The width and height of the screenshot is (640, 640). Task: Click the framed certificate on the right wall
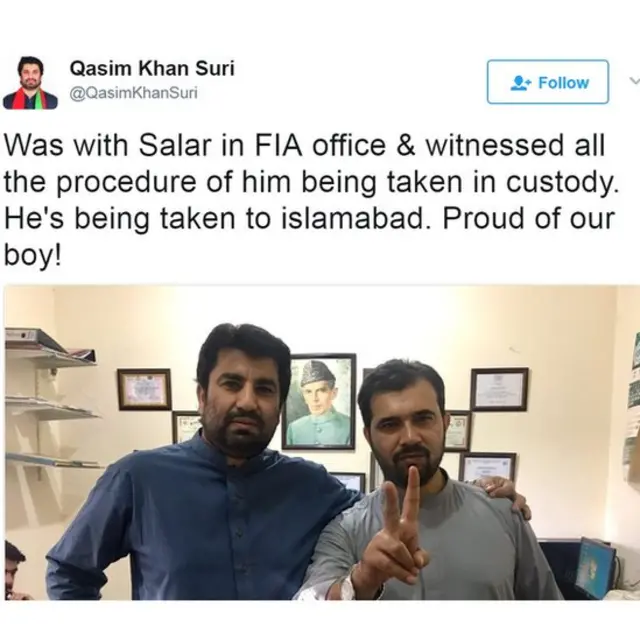[499, 389]
